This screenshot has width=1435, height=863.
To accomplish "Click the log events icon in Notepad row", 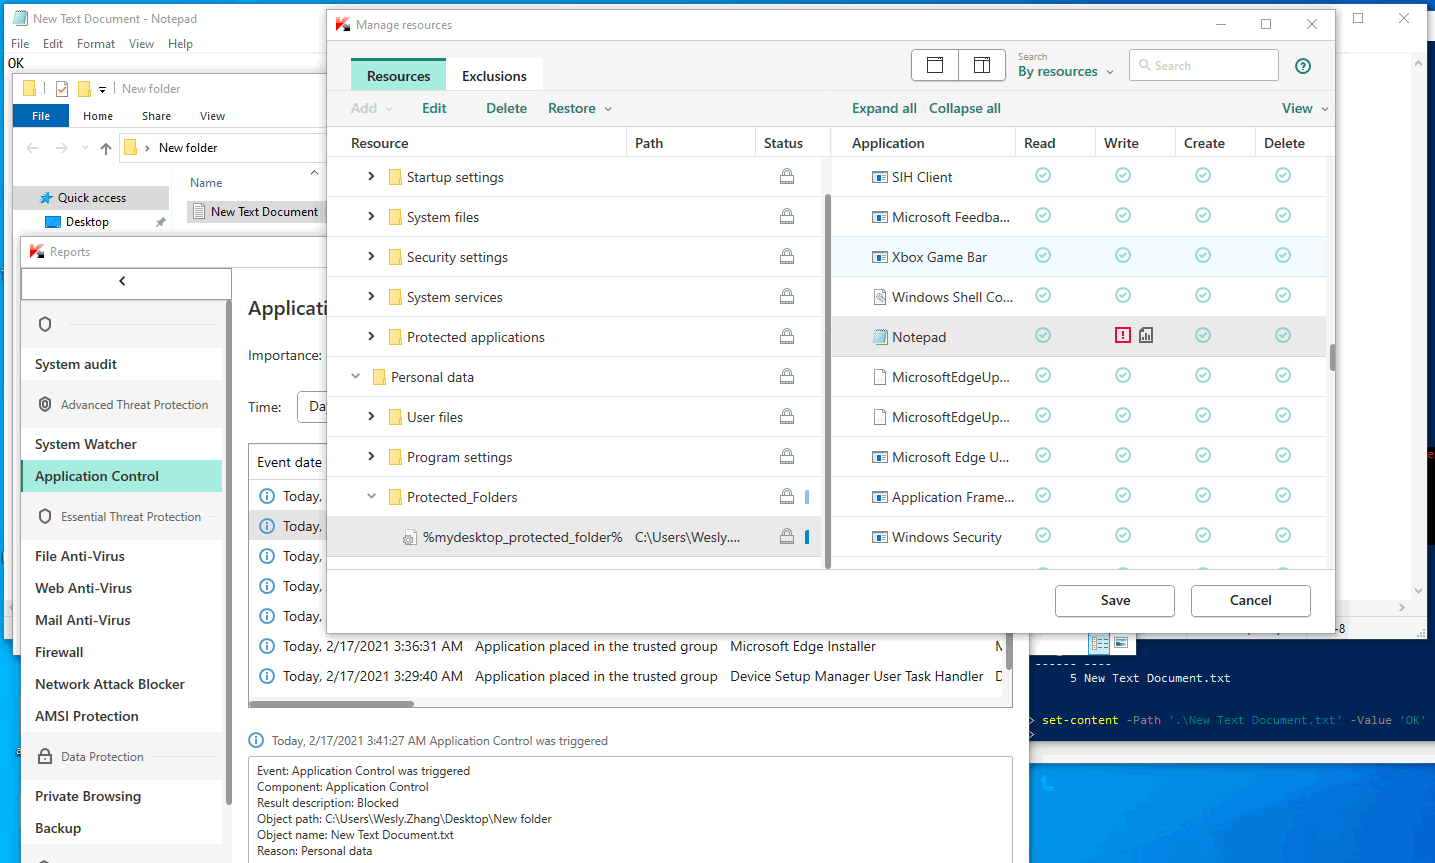I will (x=1146, y=335).
